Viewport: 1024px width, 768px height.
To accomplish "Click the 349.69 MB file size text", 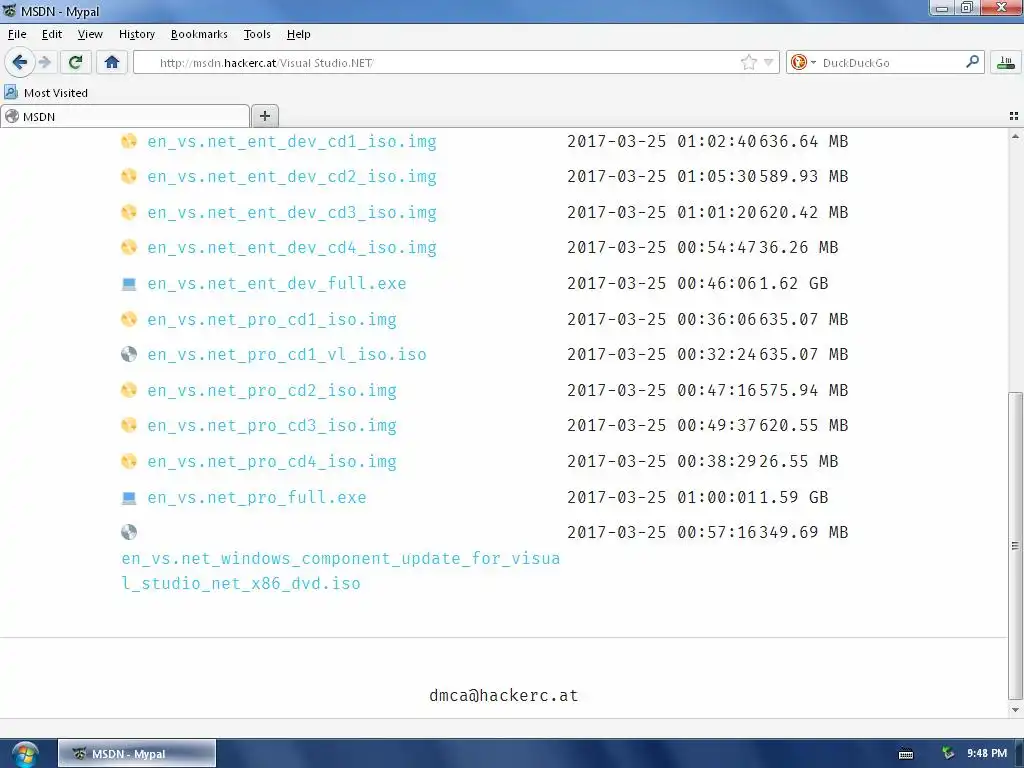I will click(x=803, y=532).
